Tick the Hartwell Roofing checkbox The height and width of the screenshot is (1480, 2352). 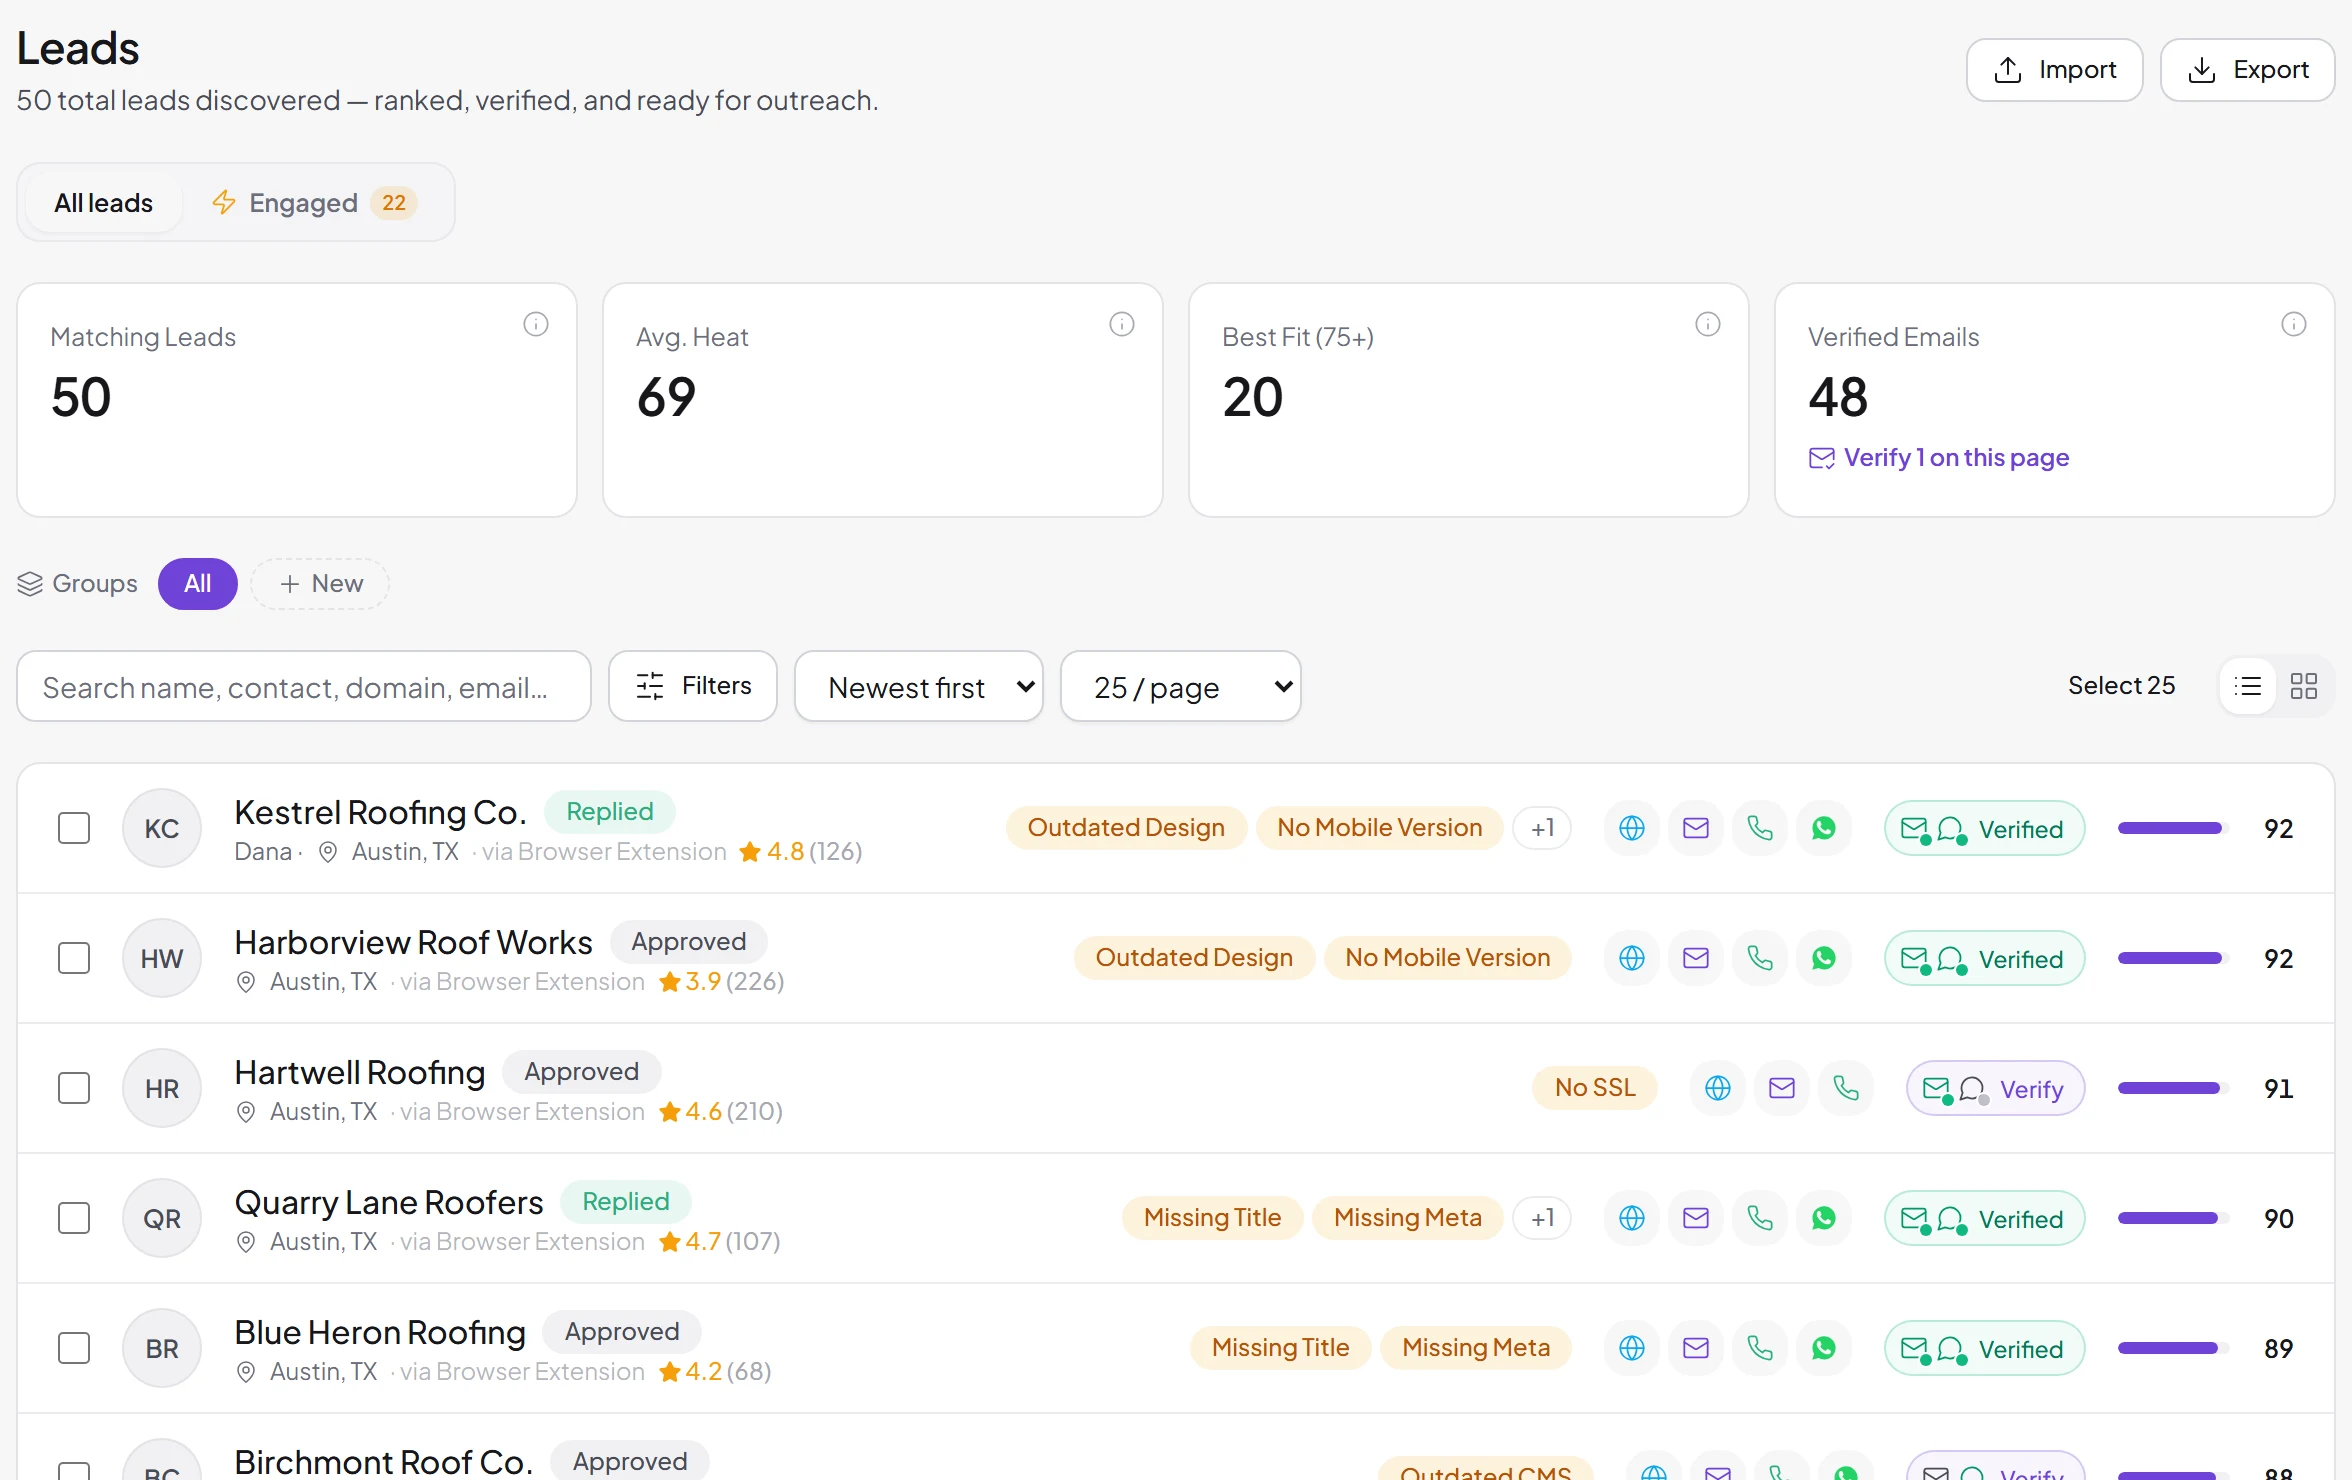click(x=74, y=1088)
